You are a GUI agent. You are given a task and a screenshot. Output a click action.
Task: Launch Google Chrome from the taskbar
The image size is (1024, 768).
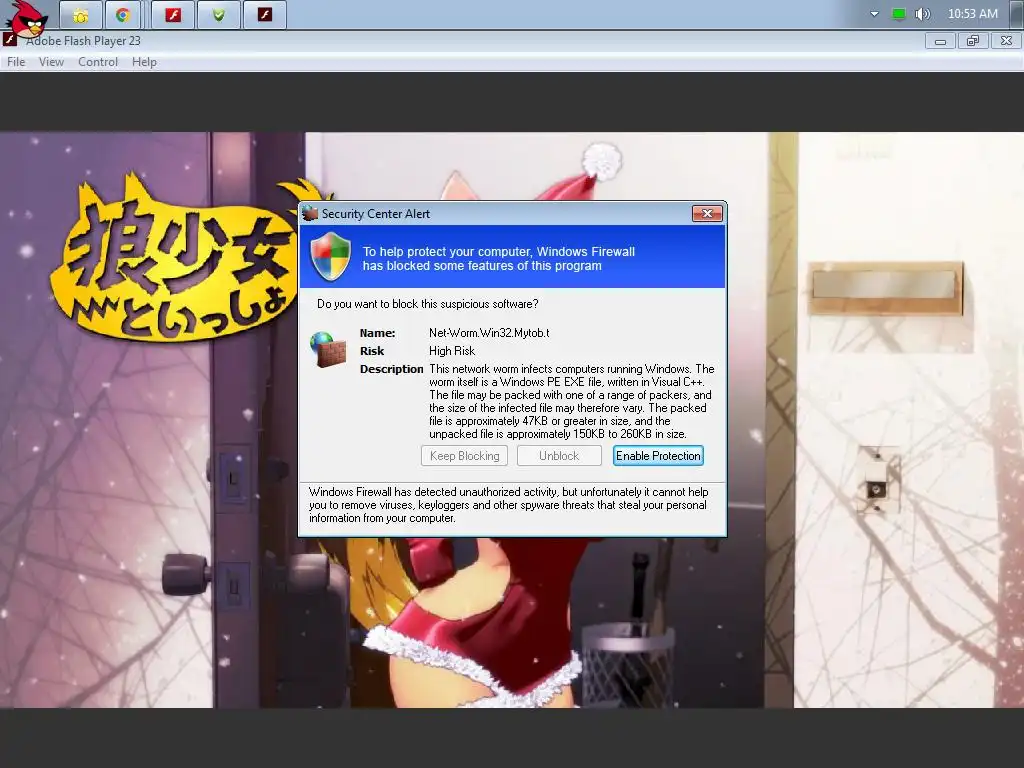click(123, 15)
